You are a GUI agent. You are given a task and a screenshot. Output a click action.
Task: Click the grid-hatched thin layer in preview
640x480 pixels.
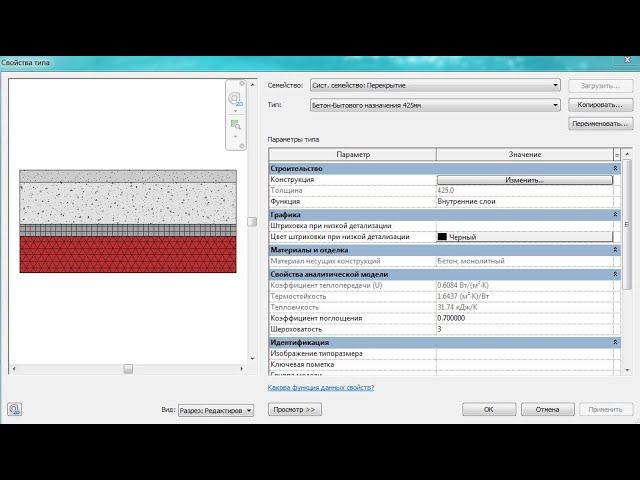tap(128, 230)
